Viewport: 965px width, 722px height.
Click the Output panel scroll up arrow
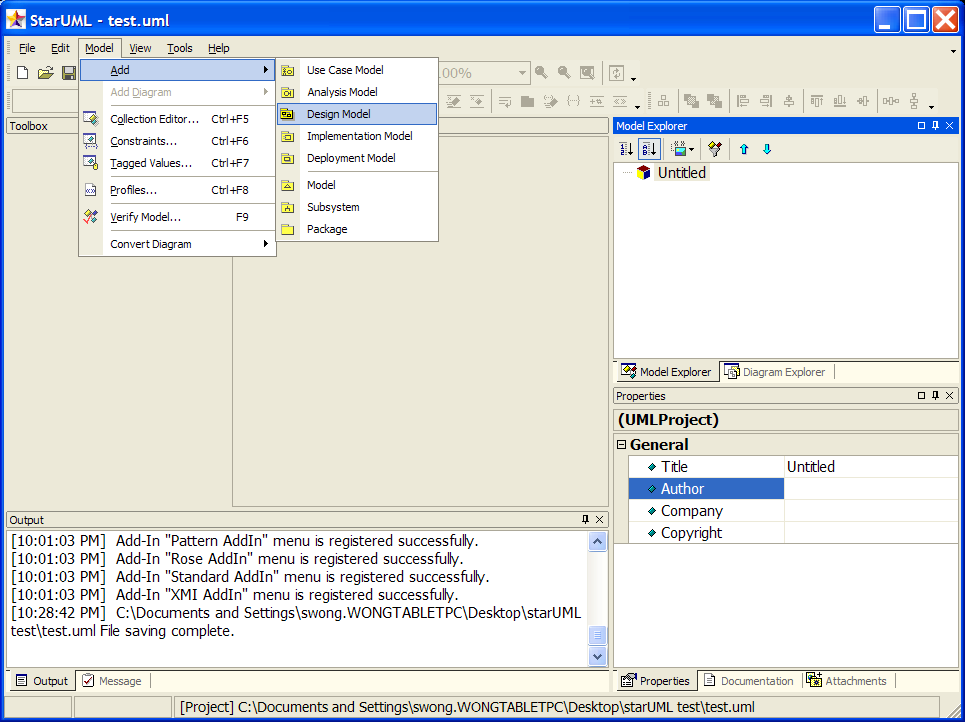tap(597, 541)
